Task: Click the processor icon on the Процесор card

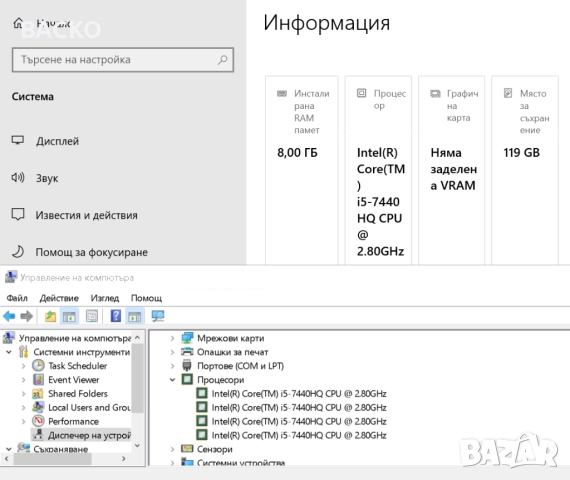Action: tap(361, 93)
